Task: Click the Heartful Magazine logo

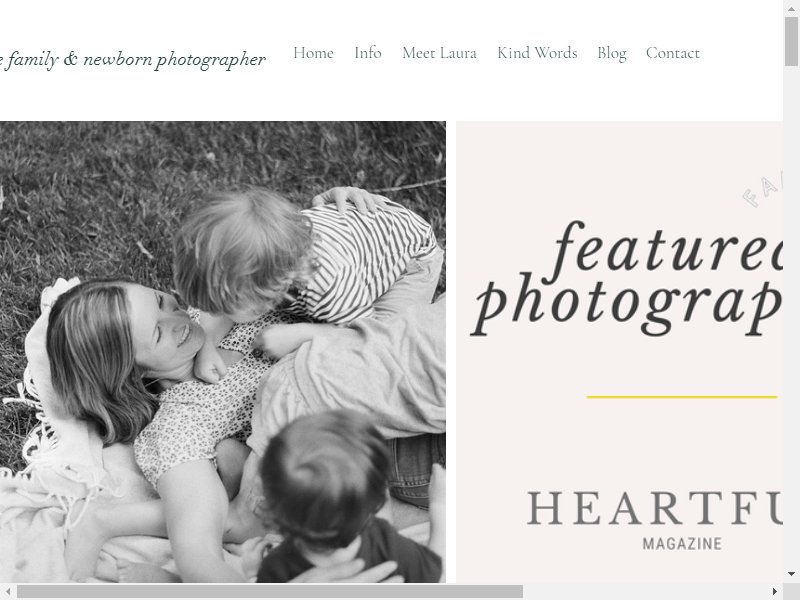Action: 655,520
